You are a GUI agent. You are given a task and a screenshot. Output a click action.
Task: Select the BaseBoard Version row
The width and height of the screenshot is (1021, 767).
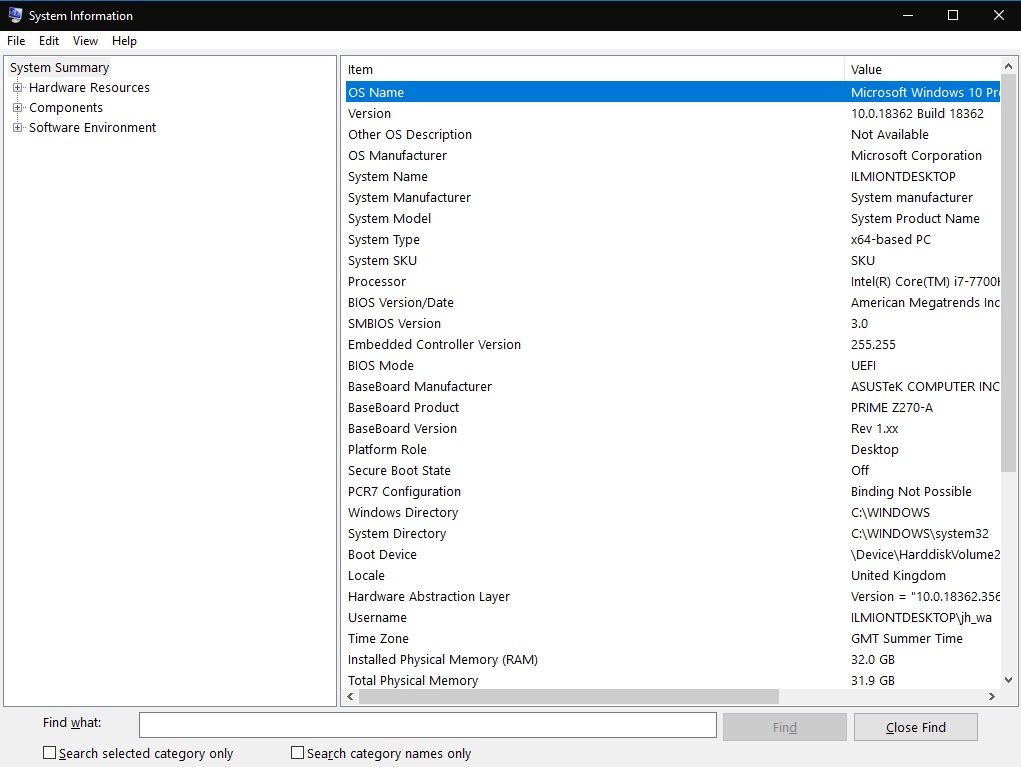click(673, 428)
